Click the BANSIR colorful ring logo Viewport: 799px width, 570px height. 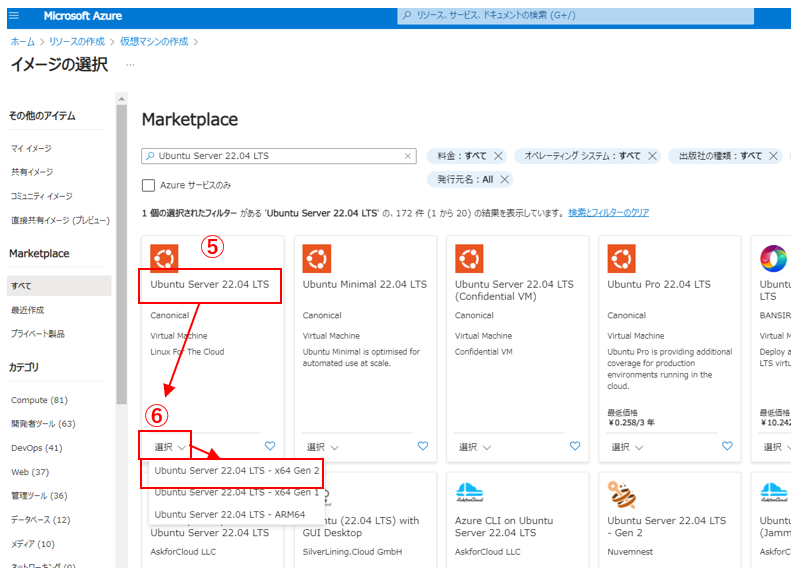point(774,258)
